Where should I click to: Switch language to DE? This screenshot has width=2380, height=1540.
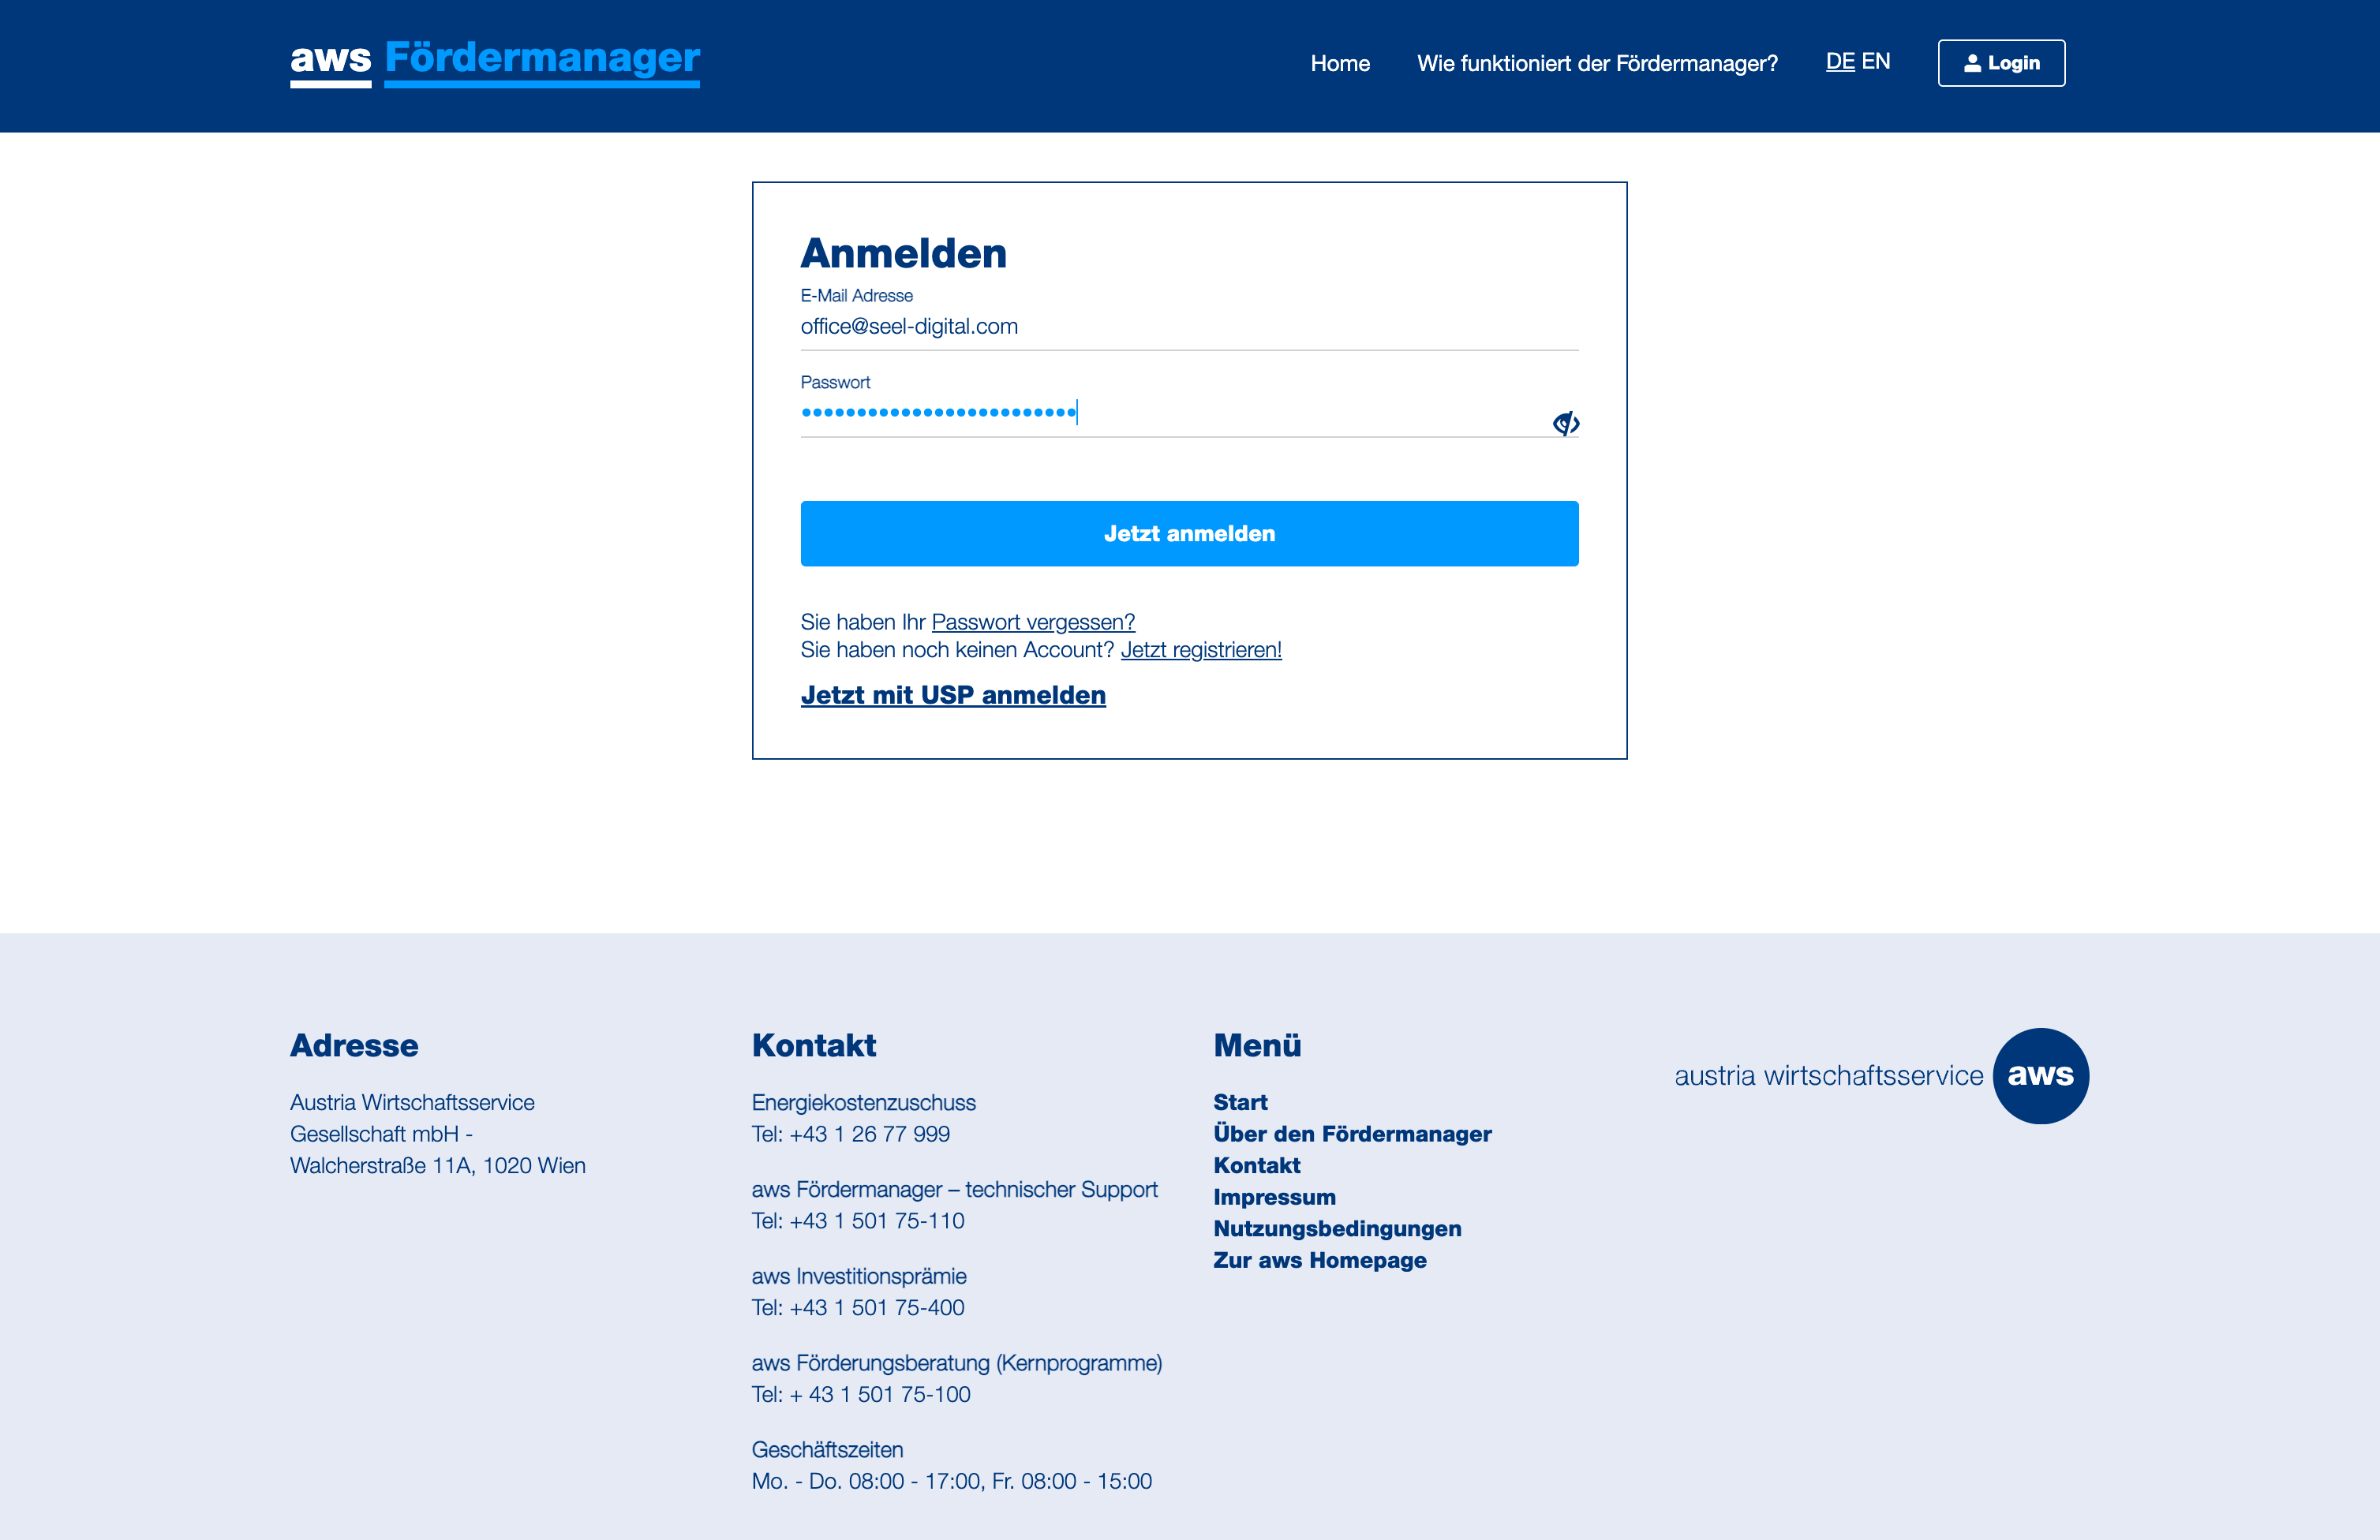1839,61
